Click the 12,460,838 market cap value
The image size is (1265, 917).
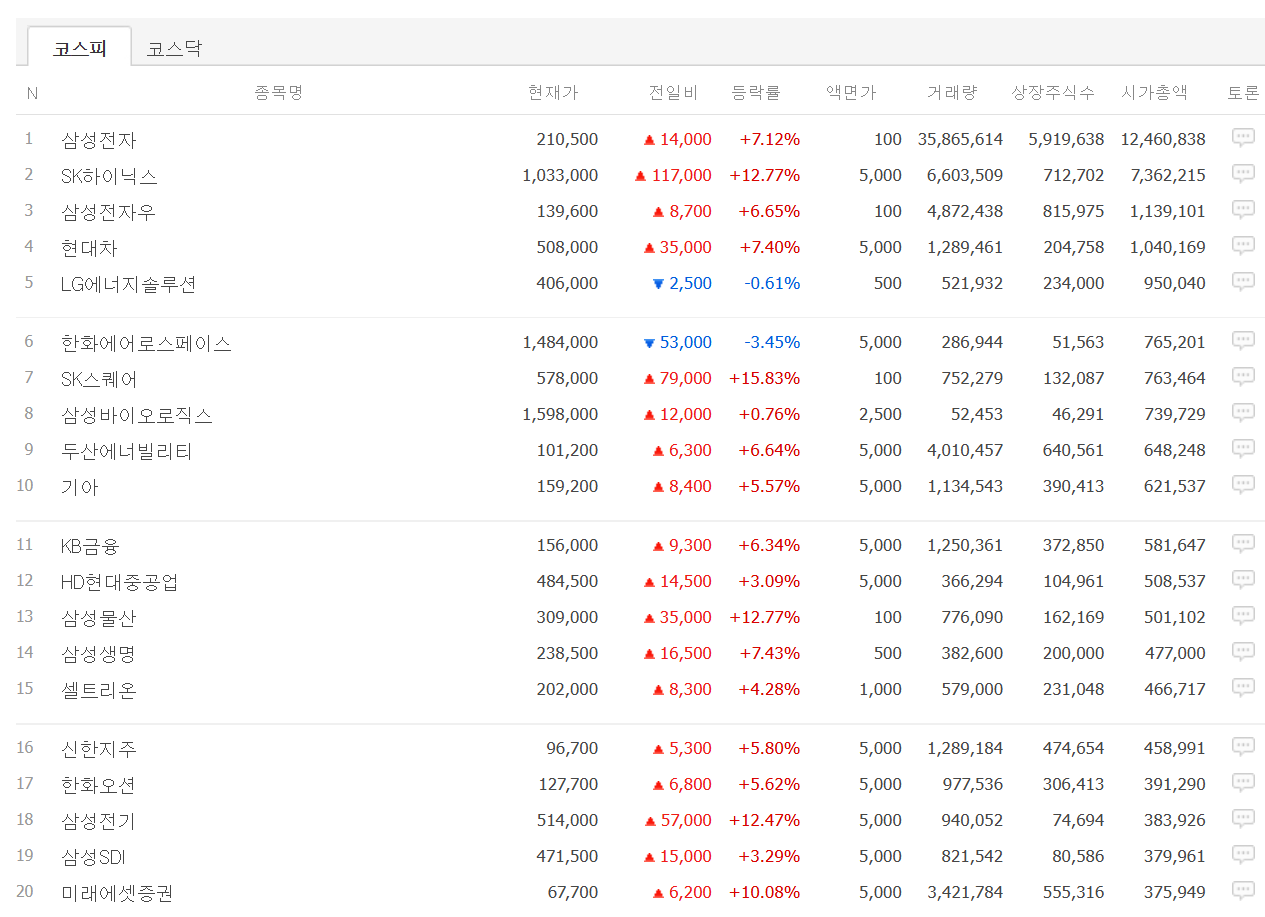coord(1163,139)
